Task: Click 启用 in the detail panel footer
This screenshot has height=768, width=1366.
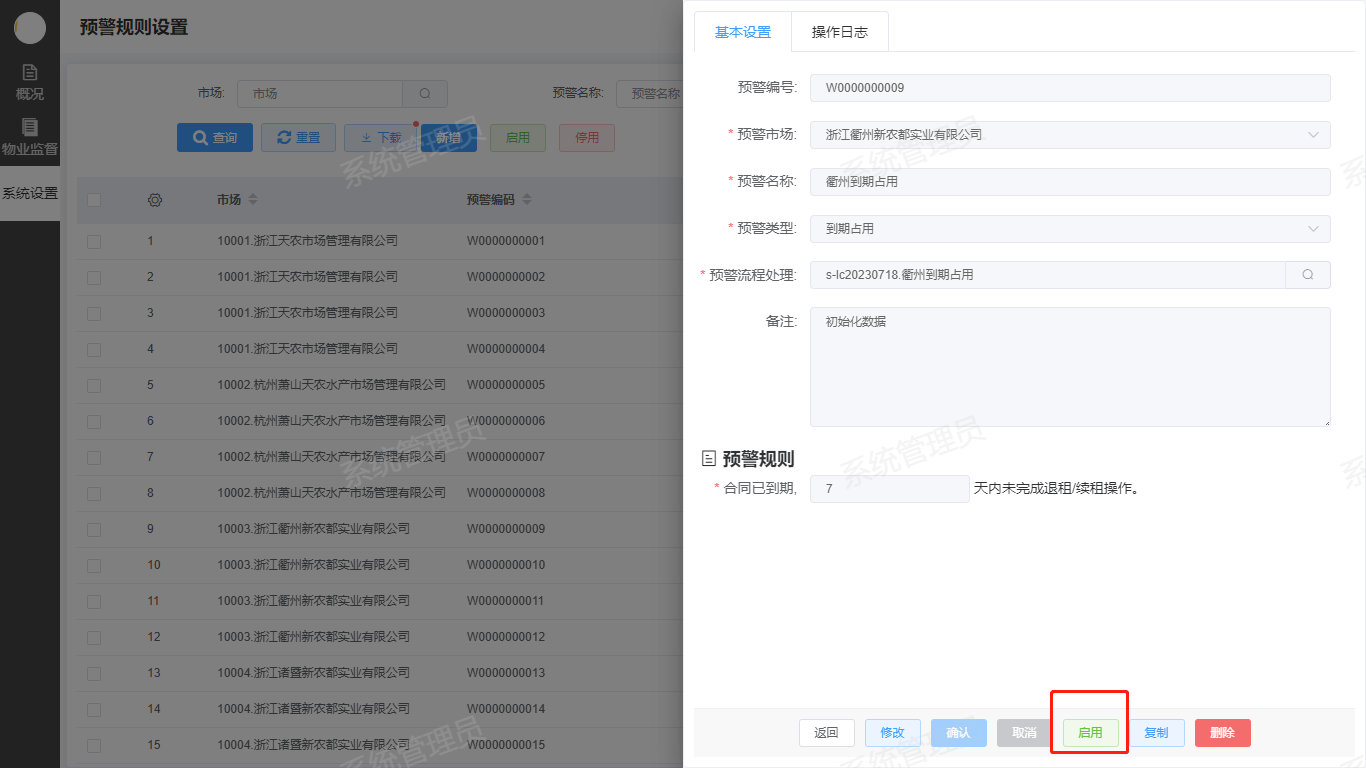Action: [x=1091, y=733]
